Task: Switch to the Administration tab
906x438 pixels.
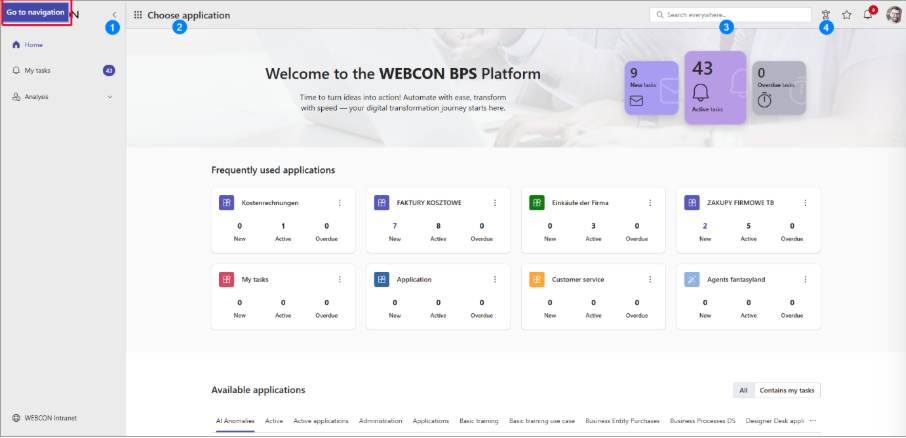Action: pyautogui.click(x=380, y=421)
